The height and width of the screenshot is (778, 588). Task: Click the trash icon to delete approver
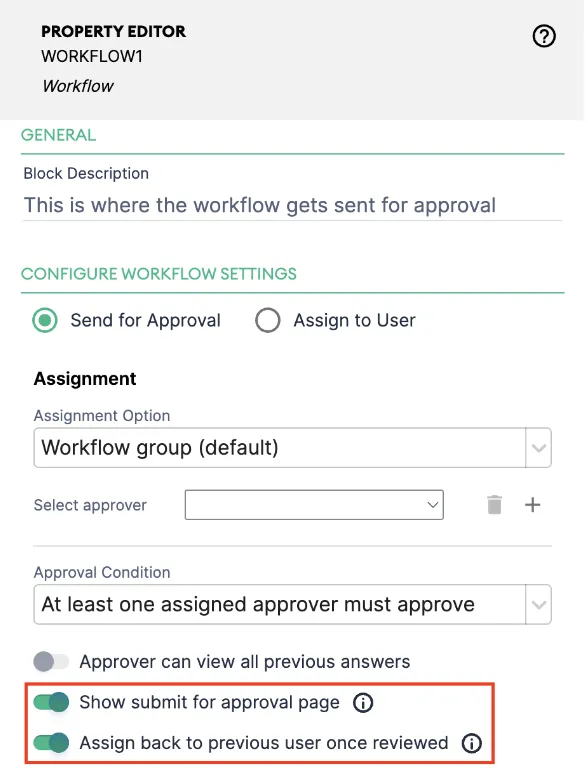494,505
